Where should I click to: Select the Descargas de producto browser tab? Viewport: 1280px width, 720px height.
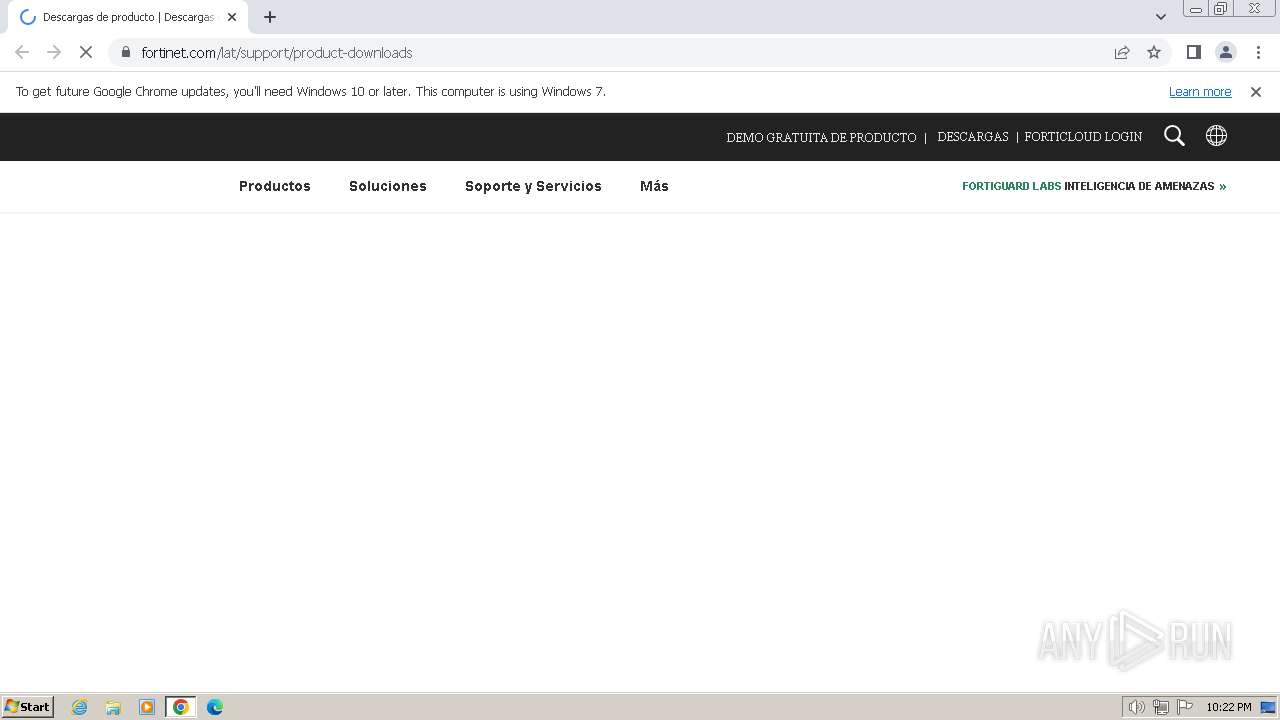point(127,17)
